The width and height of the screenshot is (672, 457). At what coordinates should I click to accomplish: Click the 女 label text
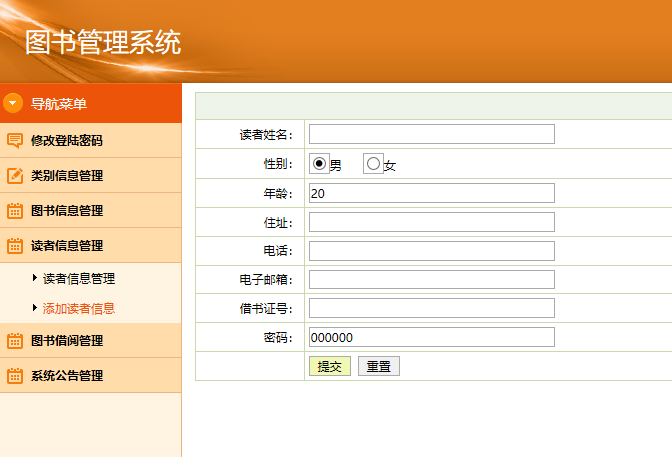(x=390, y=165)
